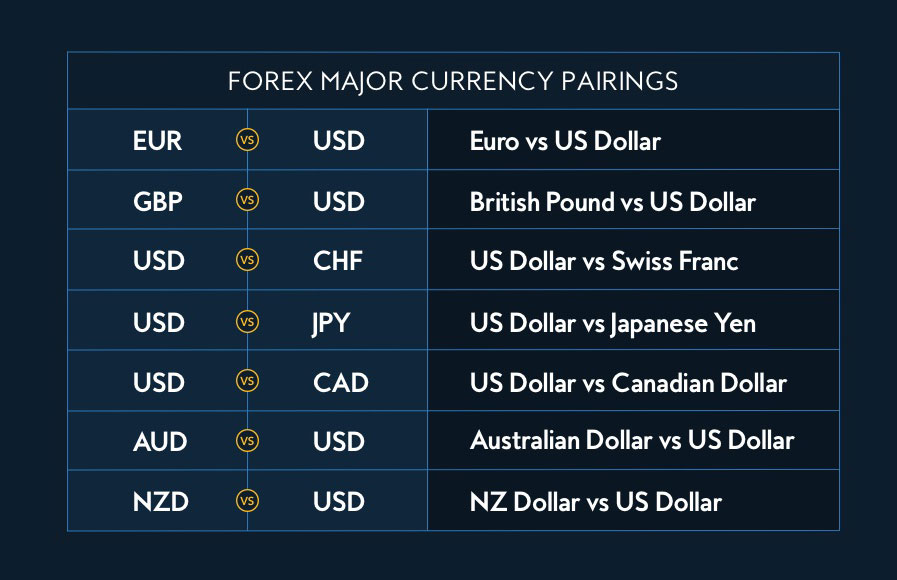Screen dimensions: 897x580
Task: Click the VS icon in EUR/USD row
Action: tap(247, 140)
